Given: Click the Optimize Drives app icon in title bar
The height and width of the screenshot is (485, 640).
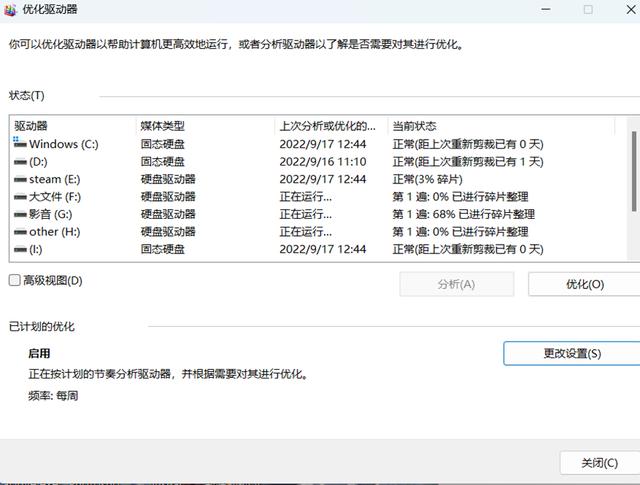Looking at the screenshot, I should coord(10,9).
